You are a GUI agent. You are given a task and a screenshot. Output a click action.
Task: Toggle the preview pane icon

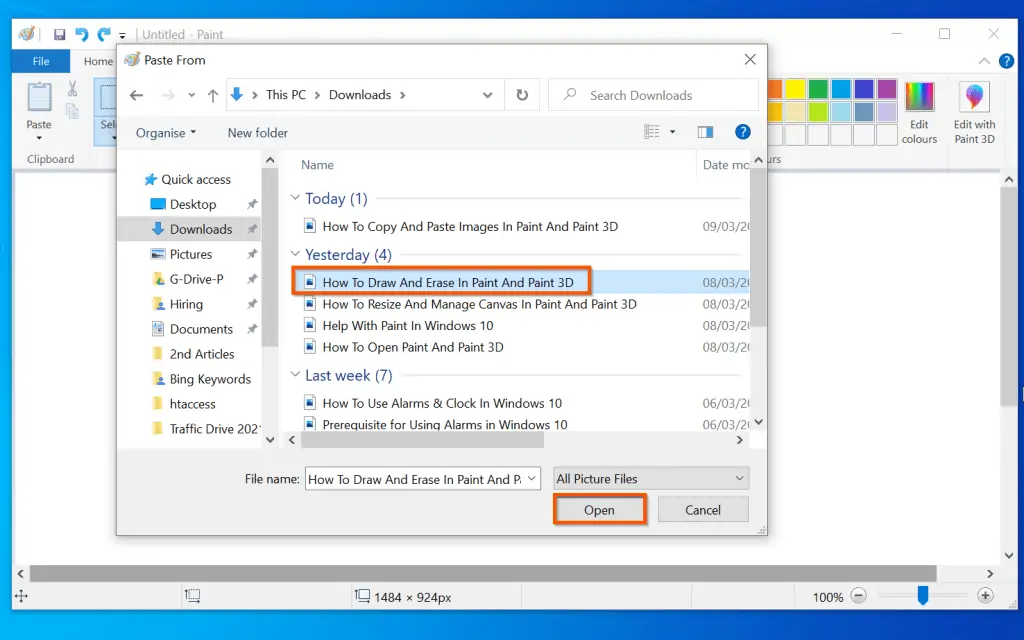coord(705,133)
